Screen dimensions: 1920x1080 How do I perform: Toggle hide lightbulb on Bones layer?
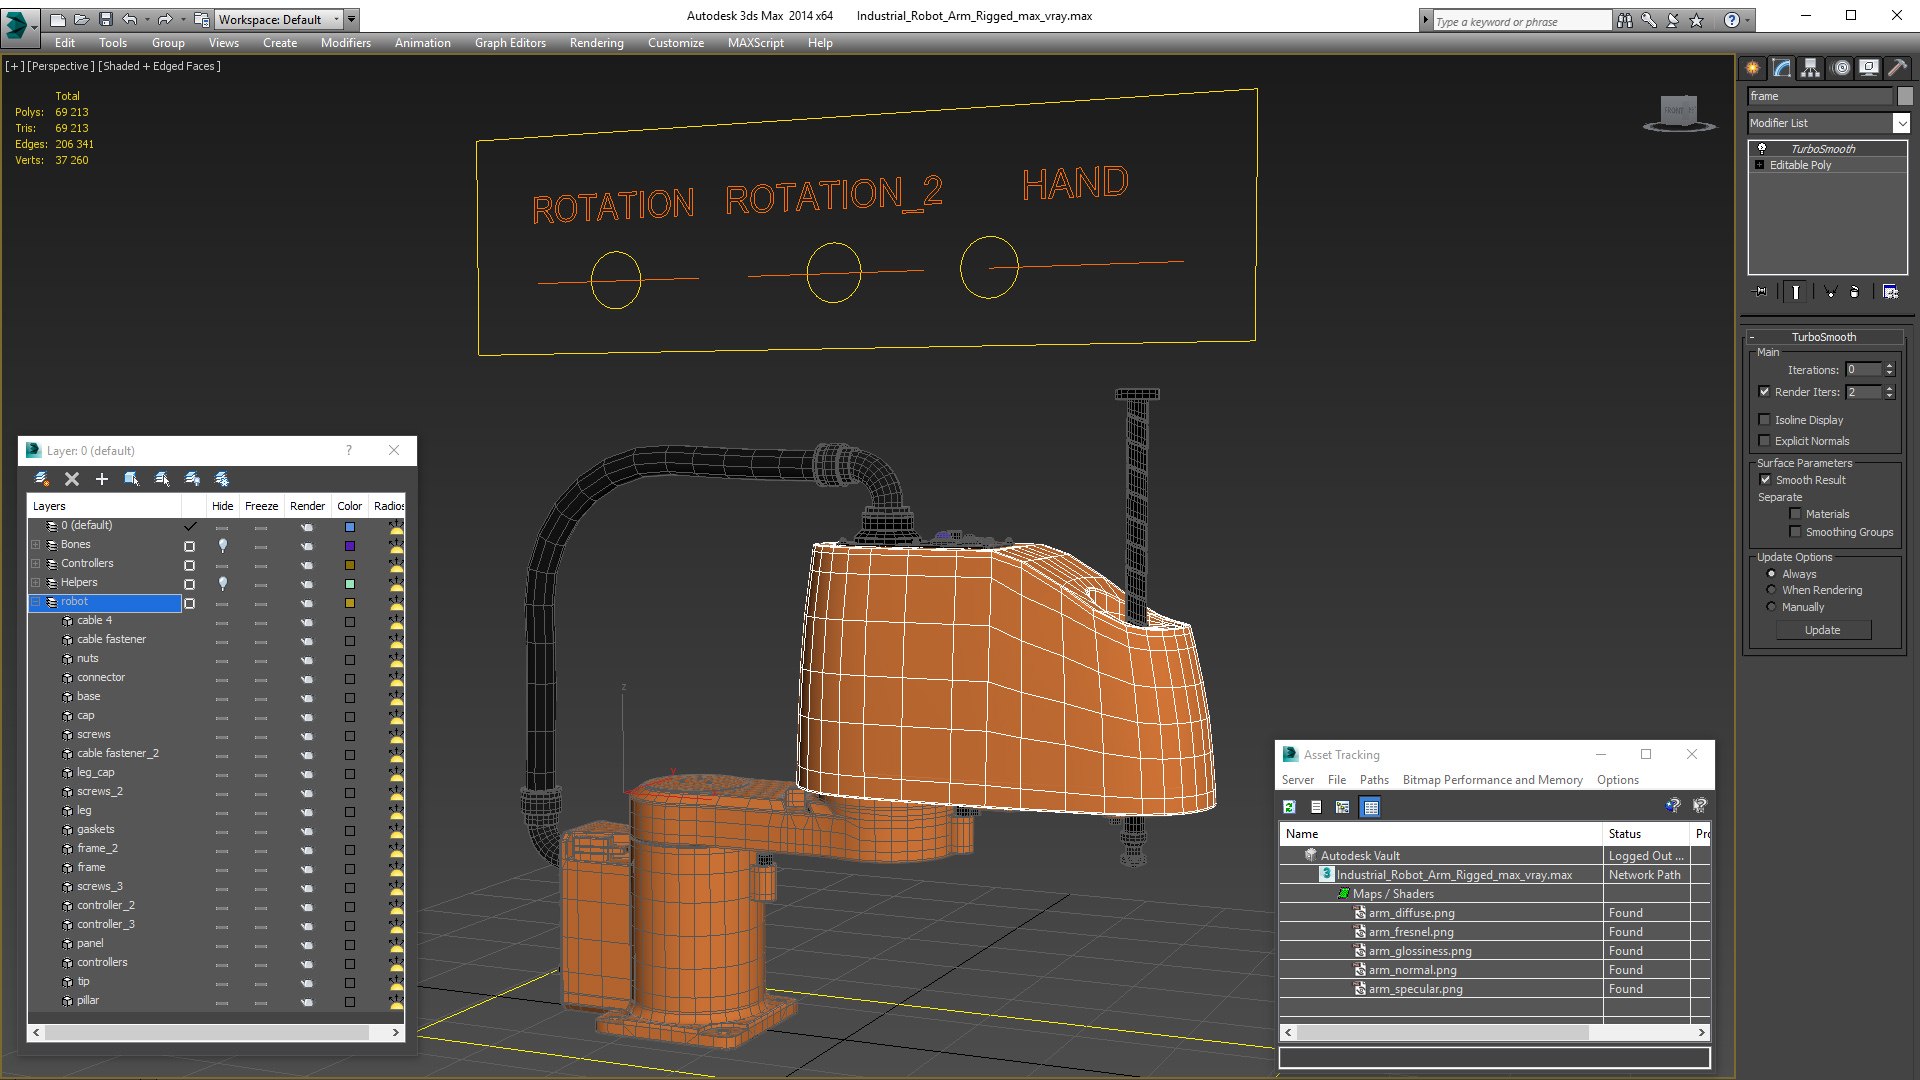pyautogui.click(x=222, y=545)
